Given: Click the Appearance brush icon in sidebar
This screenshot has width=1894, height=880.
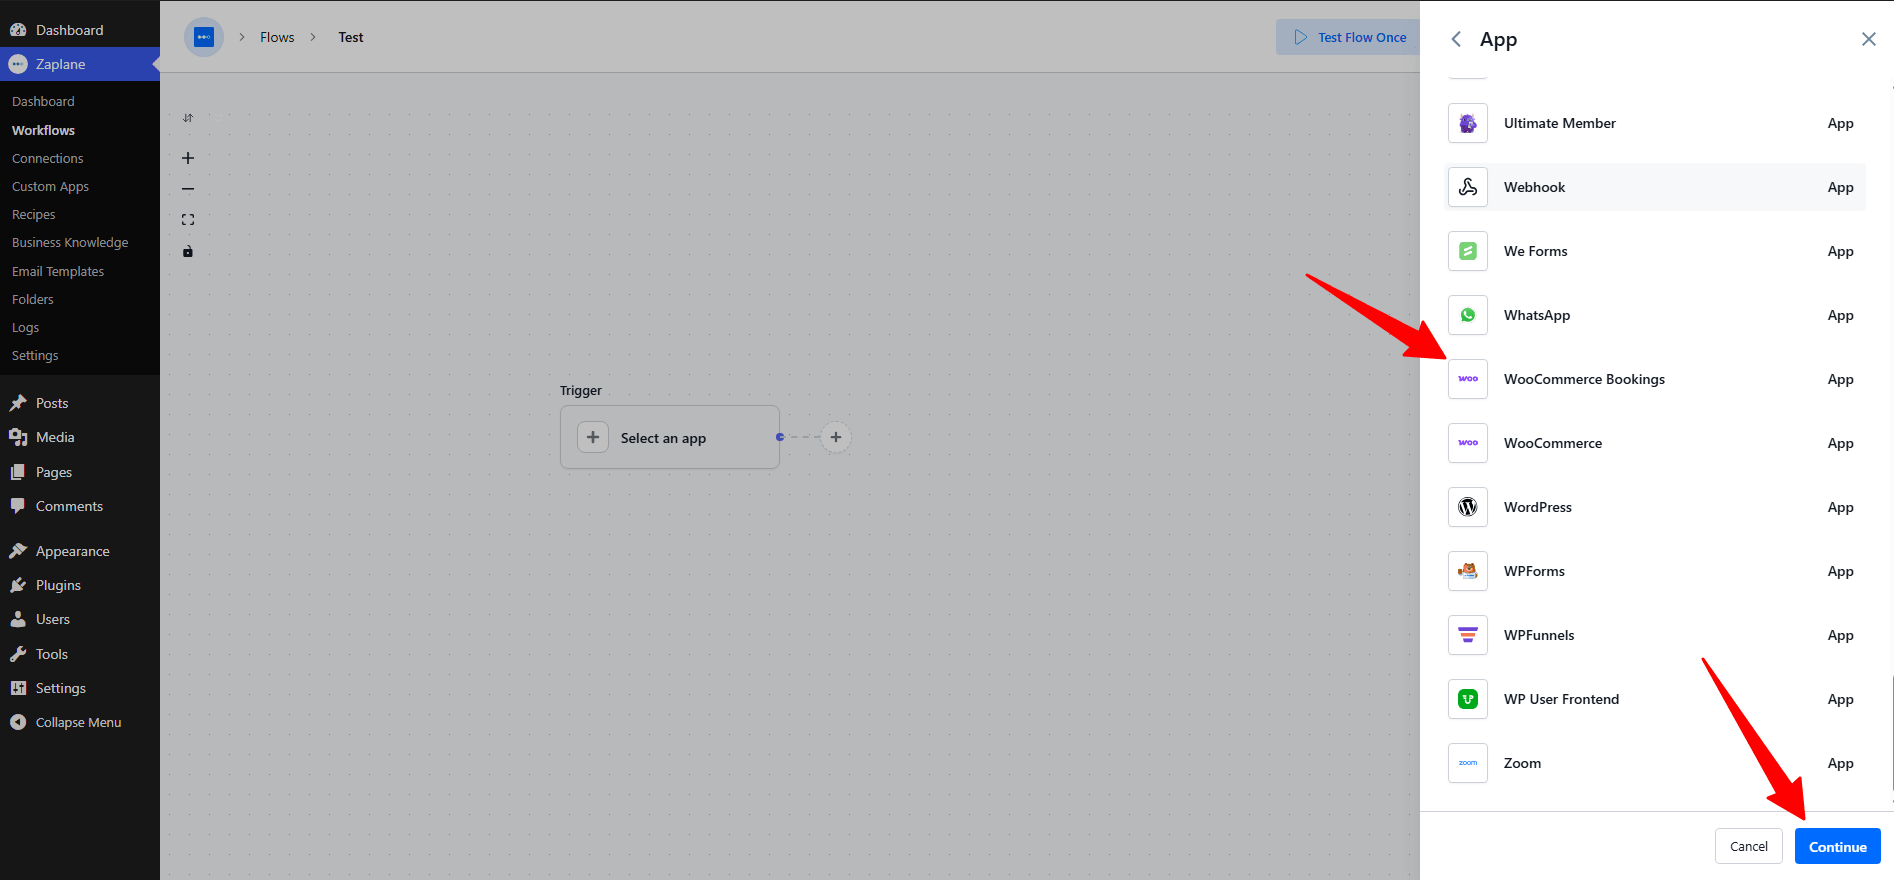Looking at the screenshot, I should point(18,551).
